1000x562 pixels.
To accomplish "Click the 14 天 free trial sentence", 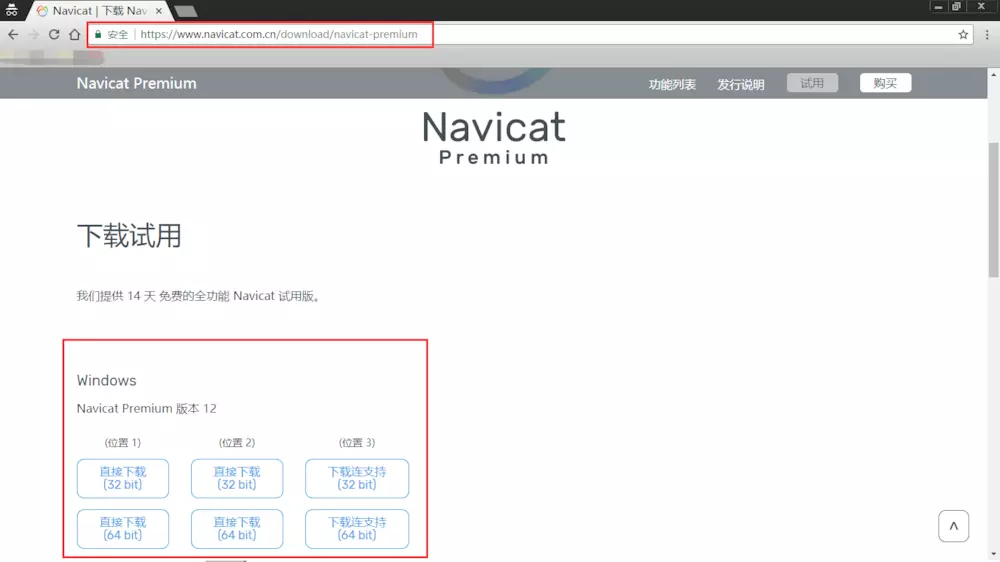I will tap(198, 296).
